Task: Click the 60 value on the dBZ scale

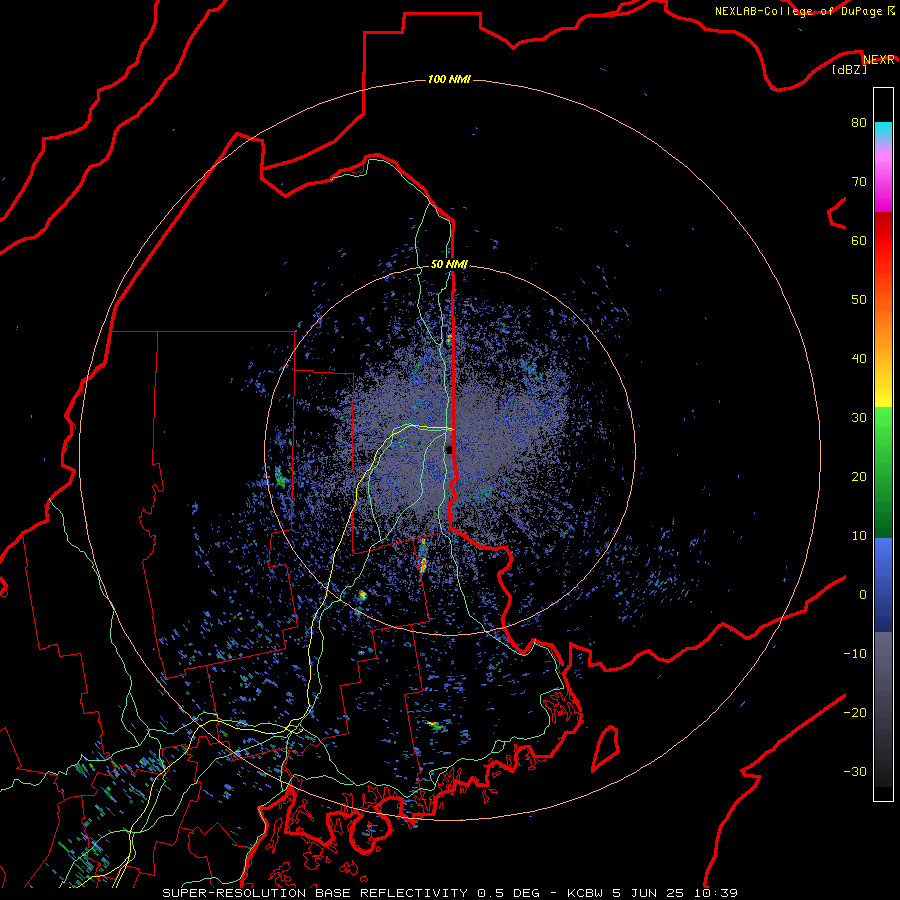Action: (859, 240)
